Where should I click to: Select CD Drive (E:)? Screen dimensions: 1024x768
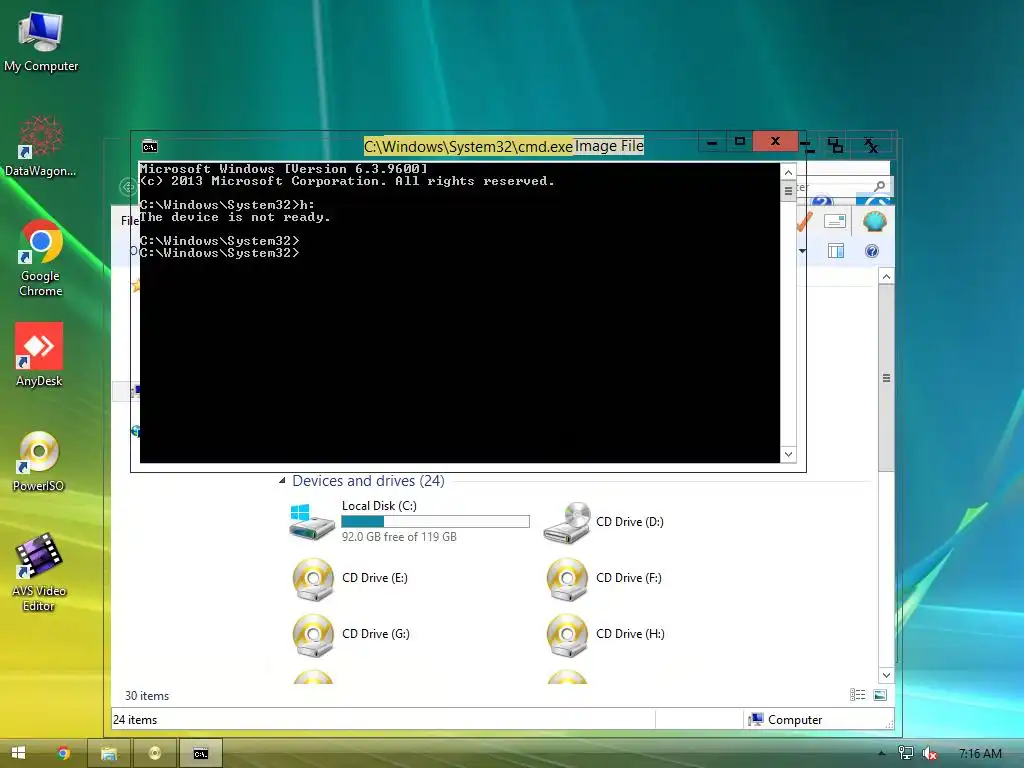[x=350, y=578]
